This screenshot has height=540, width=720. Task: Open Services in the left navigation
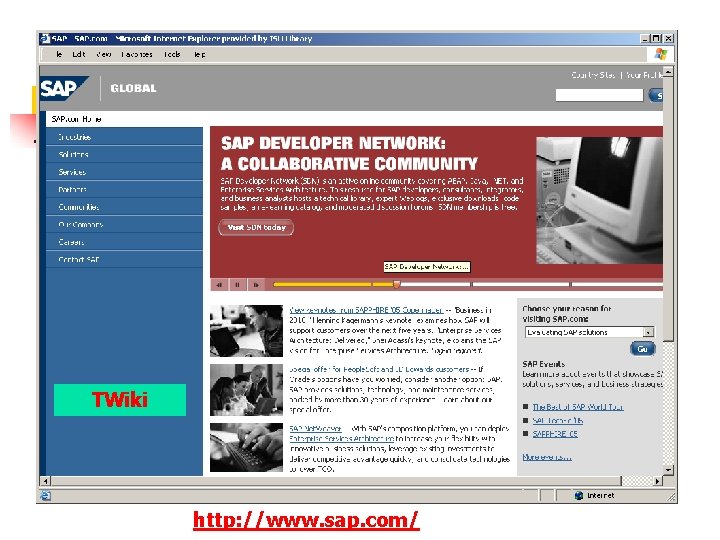click(124, 172)
